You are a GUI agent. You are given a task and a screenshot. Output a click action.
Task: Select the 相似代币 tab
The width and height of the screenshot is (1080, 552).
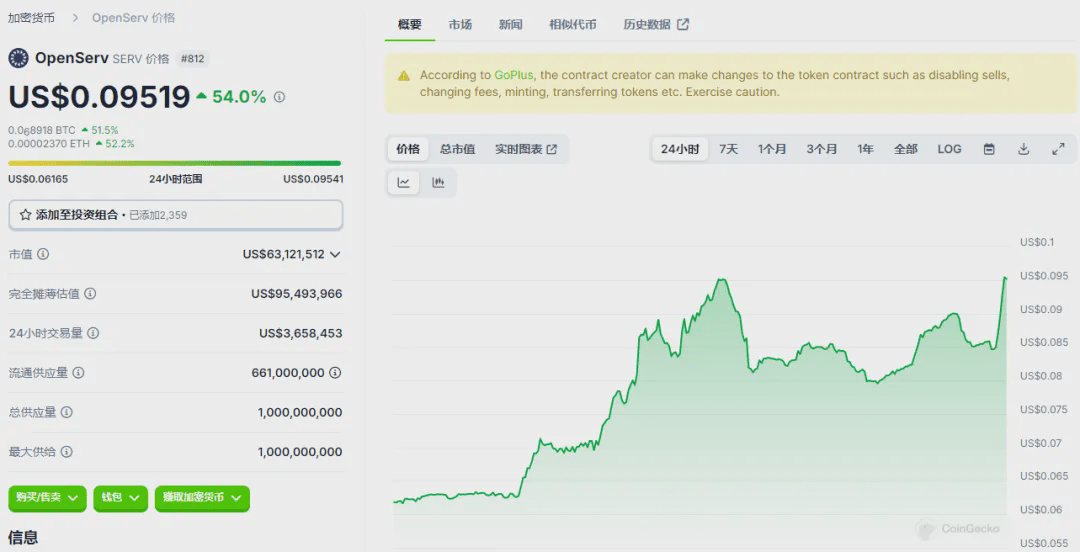572,25
